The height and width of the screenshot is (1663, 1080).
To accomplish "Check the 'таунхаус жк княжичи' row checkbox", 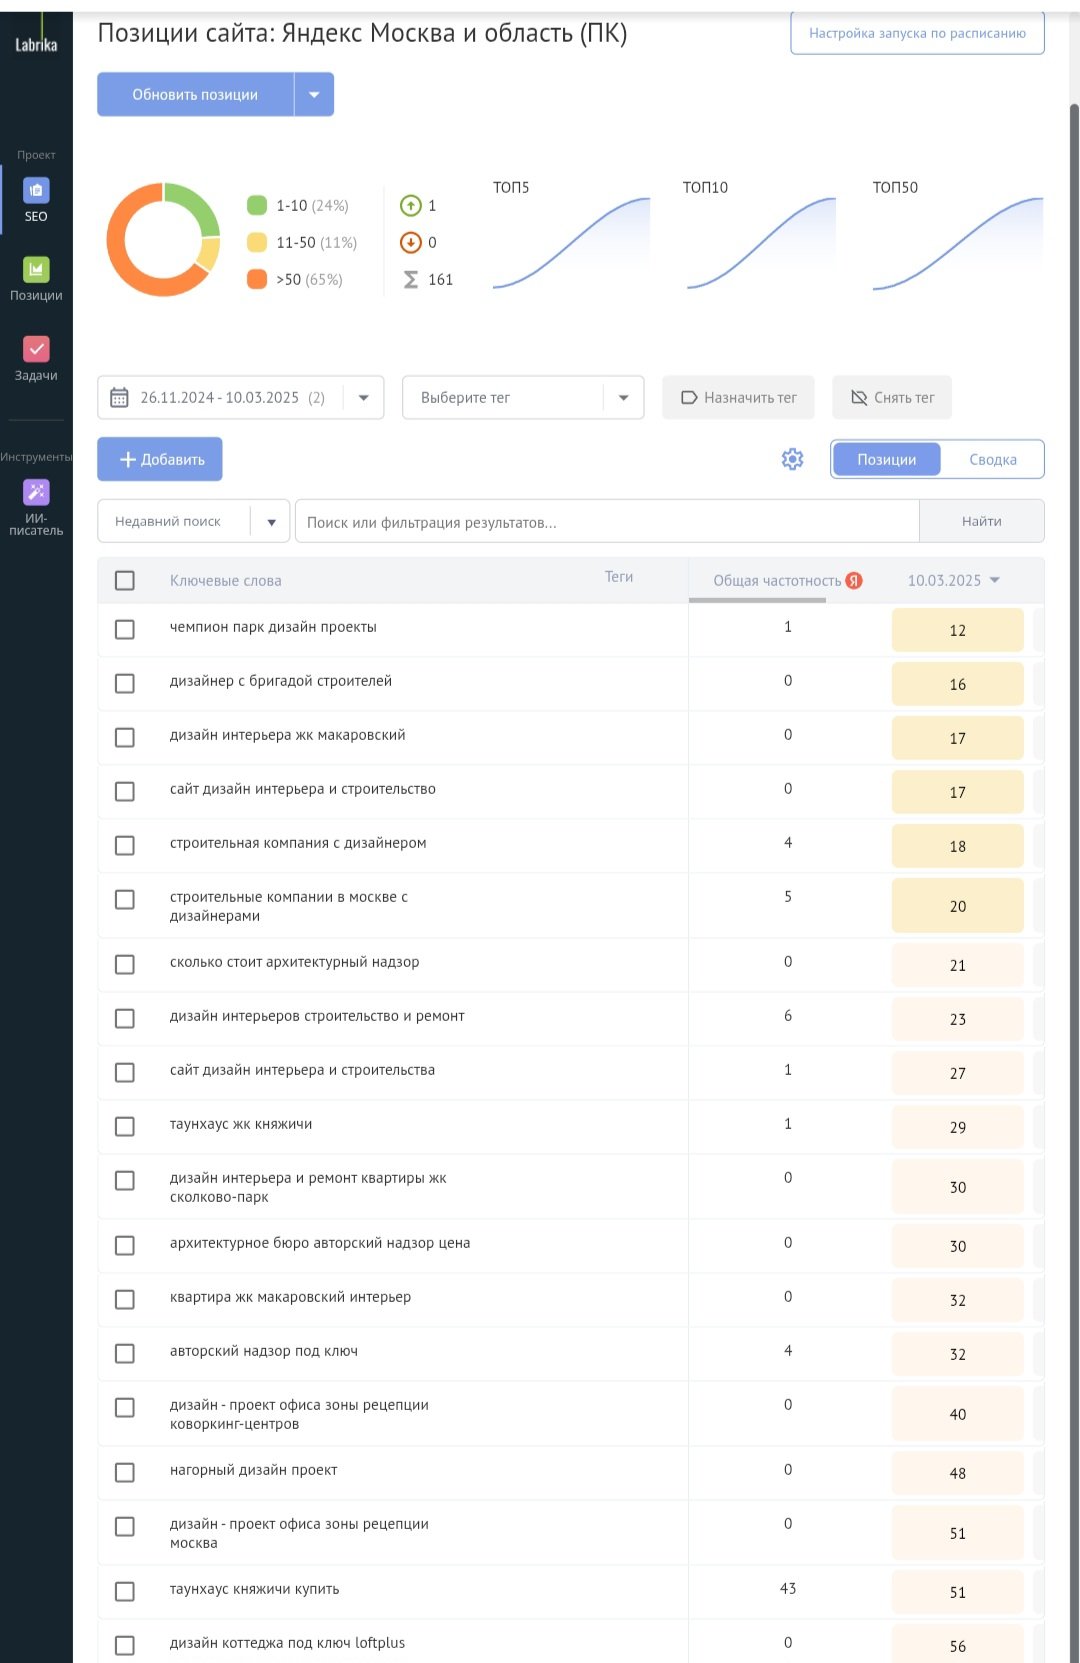I will [x=125, y=1126].
